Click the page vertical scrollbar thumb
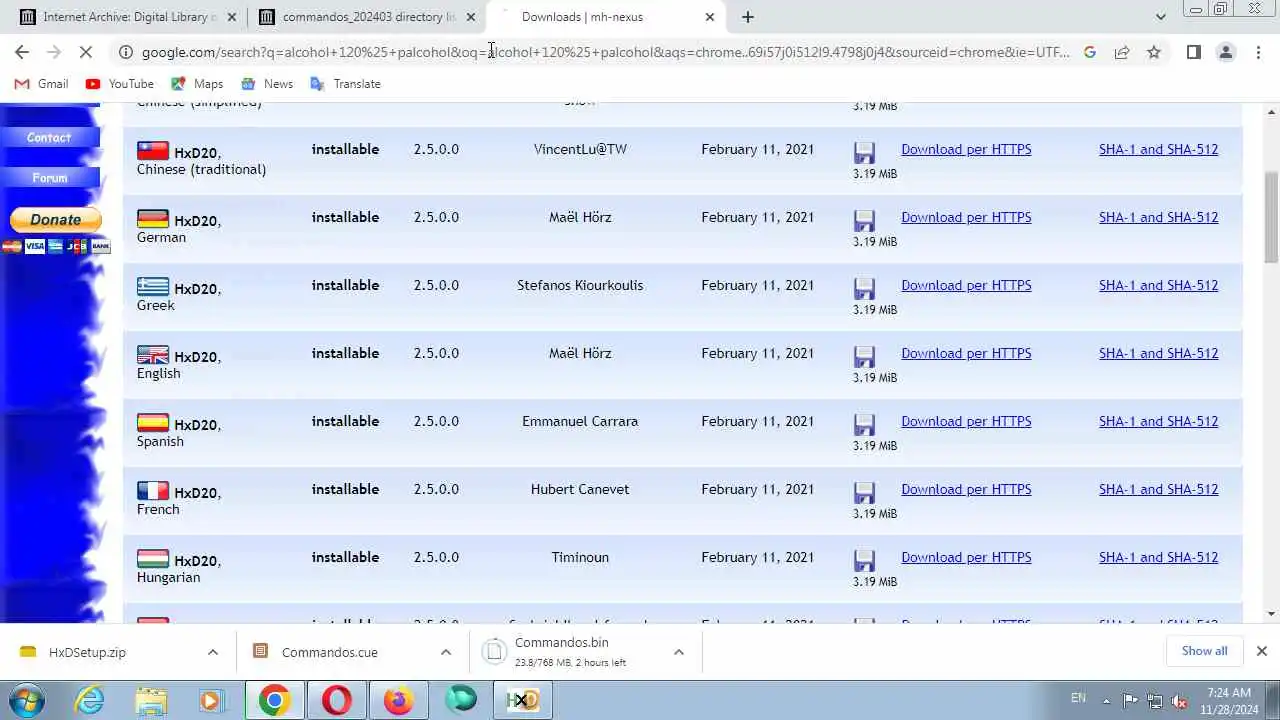The width and height of the screenshot is (1280, 720). pyautogui.click(x=1271, y=216)
